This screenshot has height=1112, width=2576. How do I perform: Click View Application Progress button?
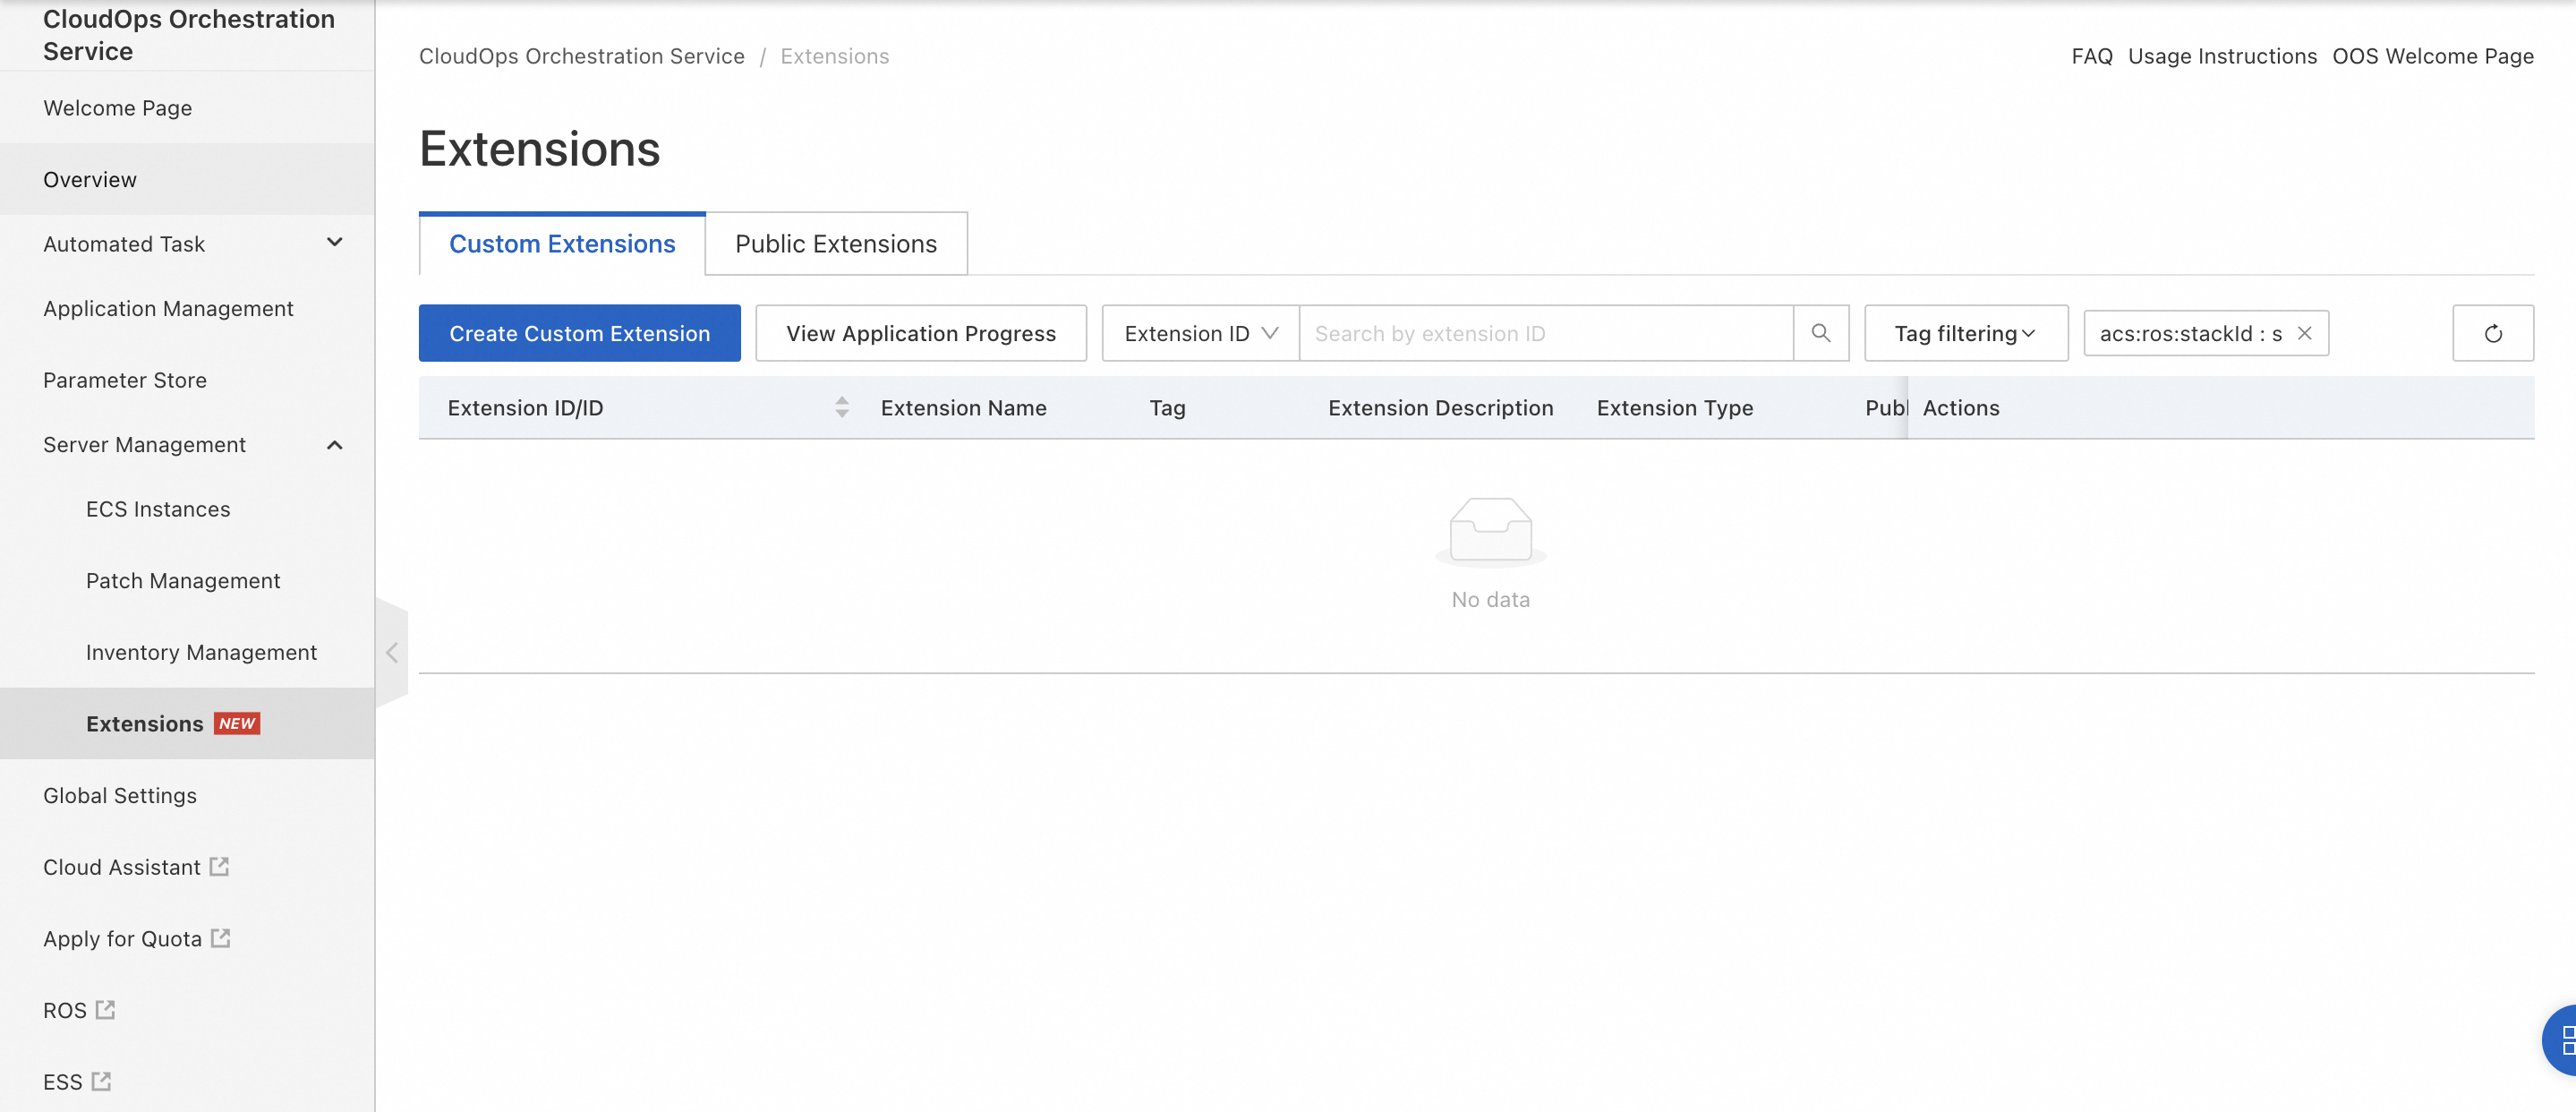[x=920, y=333]
